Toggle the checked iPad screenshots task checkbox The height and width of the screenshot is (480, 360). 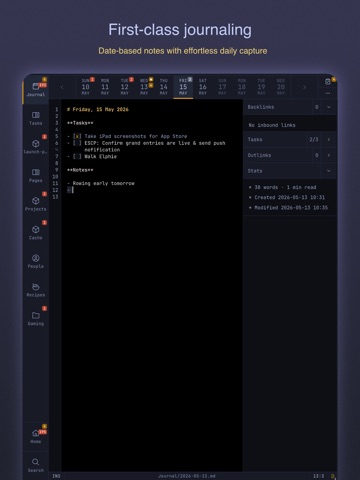77,136
